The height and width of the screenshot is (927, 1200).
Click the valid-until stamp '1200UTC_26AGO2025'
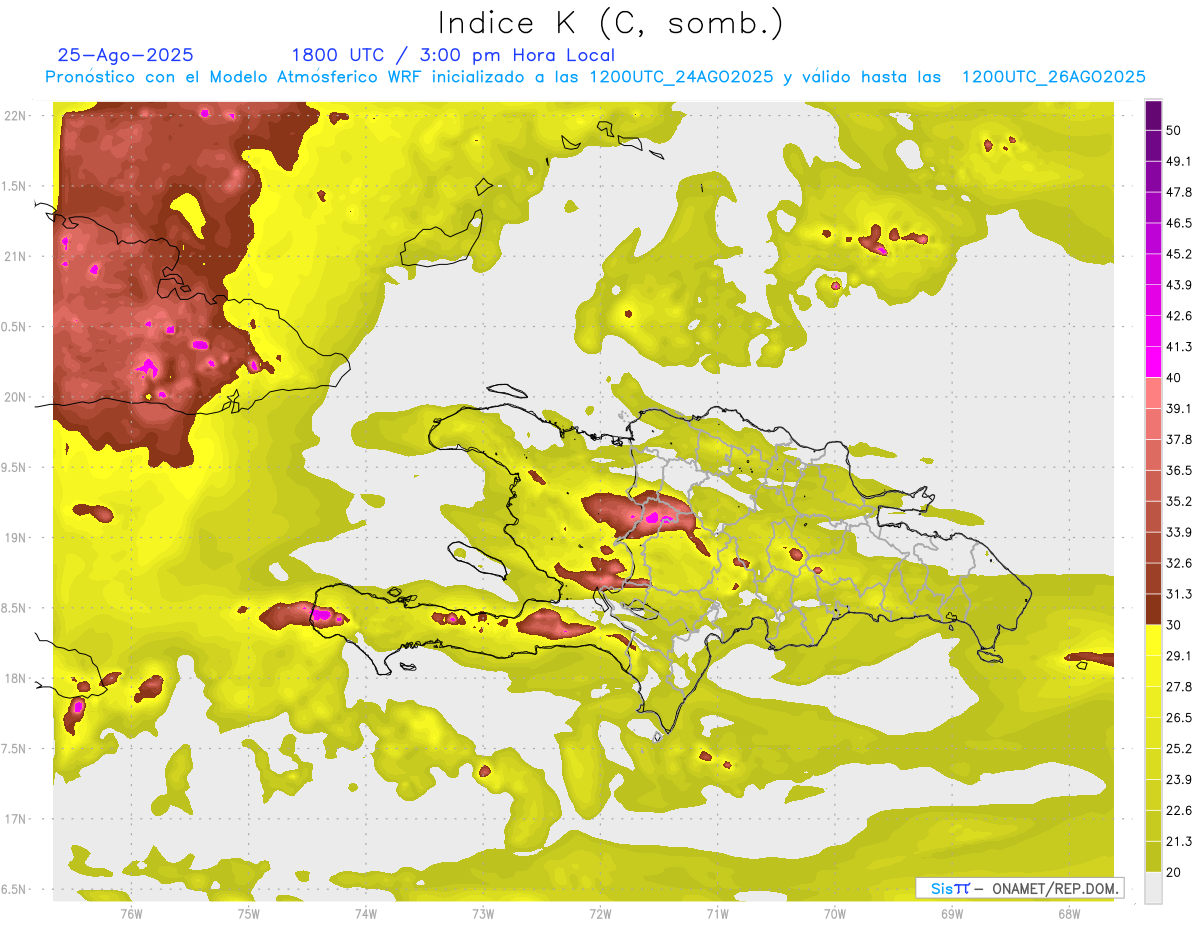[x=1053, y=77]
